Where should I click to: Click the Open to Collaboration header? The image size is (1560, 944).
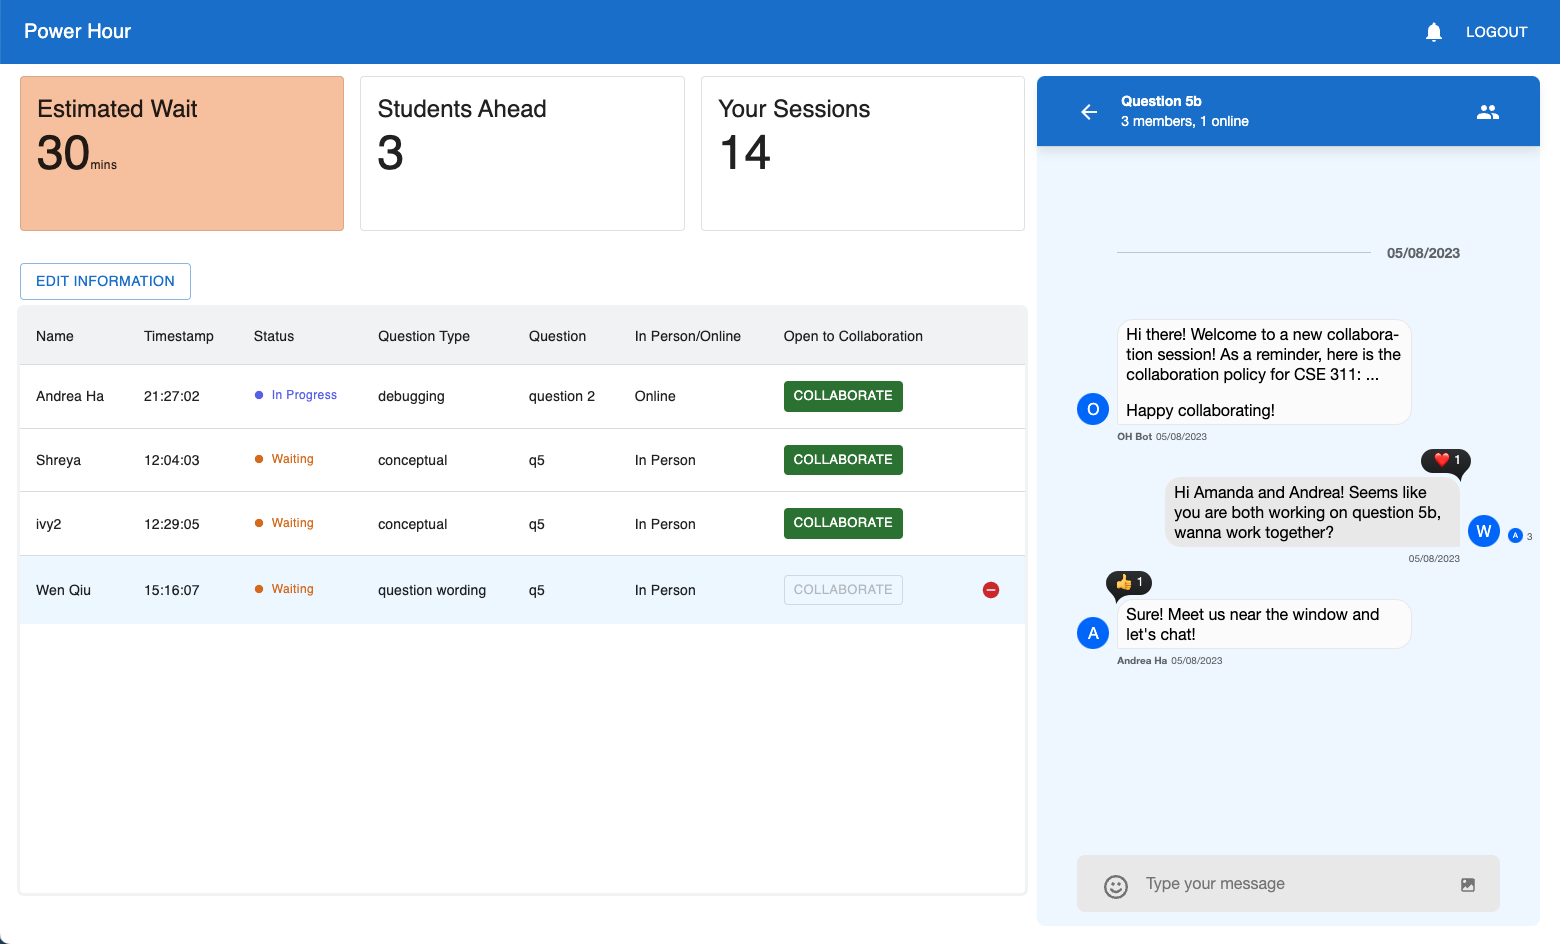[x=853, y=336]
